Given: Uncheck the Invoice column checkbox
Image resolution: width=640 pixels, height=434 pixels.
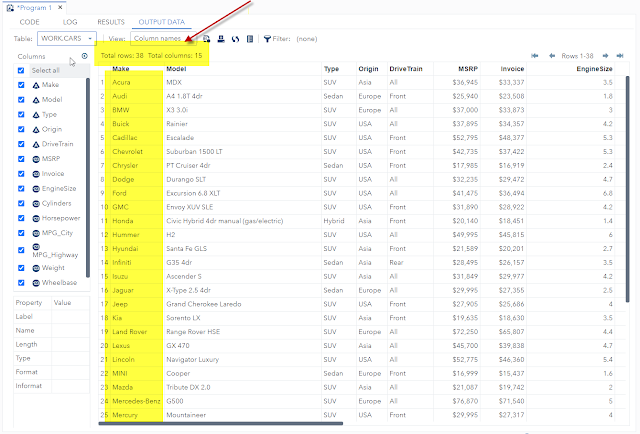Looking at the screenshot, I should [21, 174].
